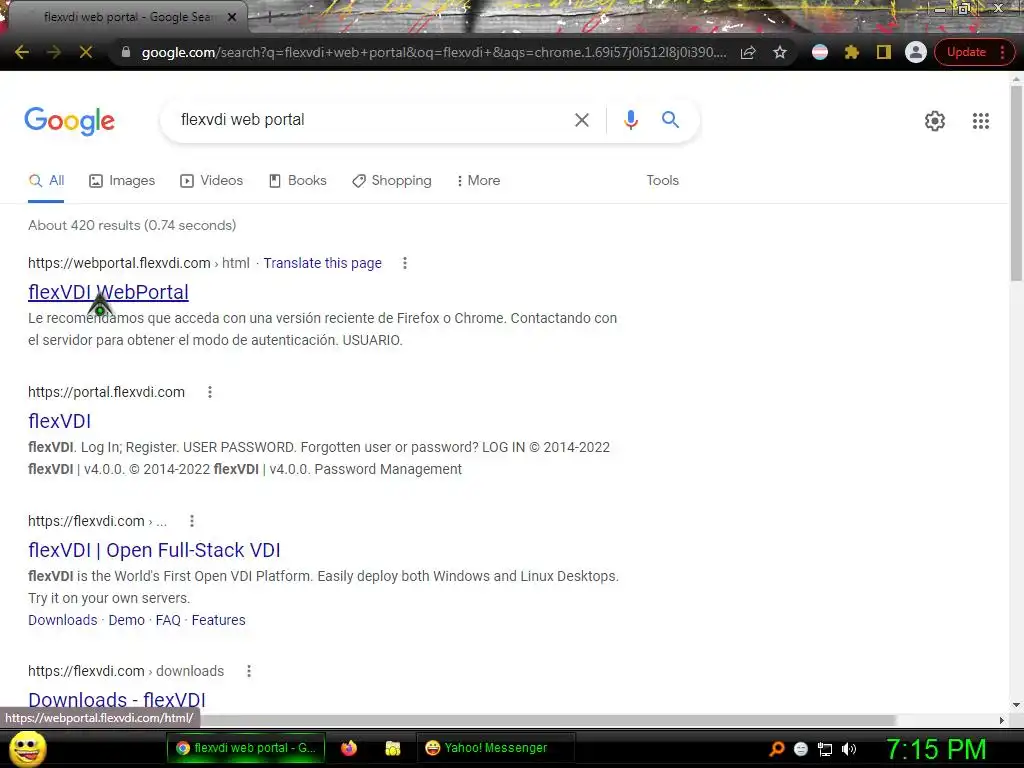Open flexVDI Open Full-Stack VDI result
Viewport: 1024px width, 768px height.
[x=154, y=551]
